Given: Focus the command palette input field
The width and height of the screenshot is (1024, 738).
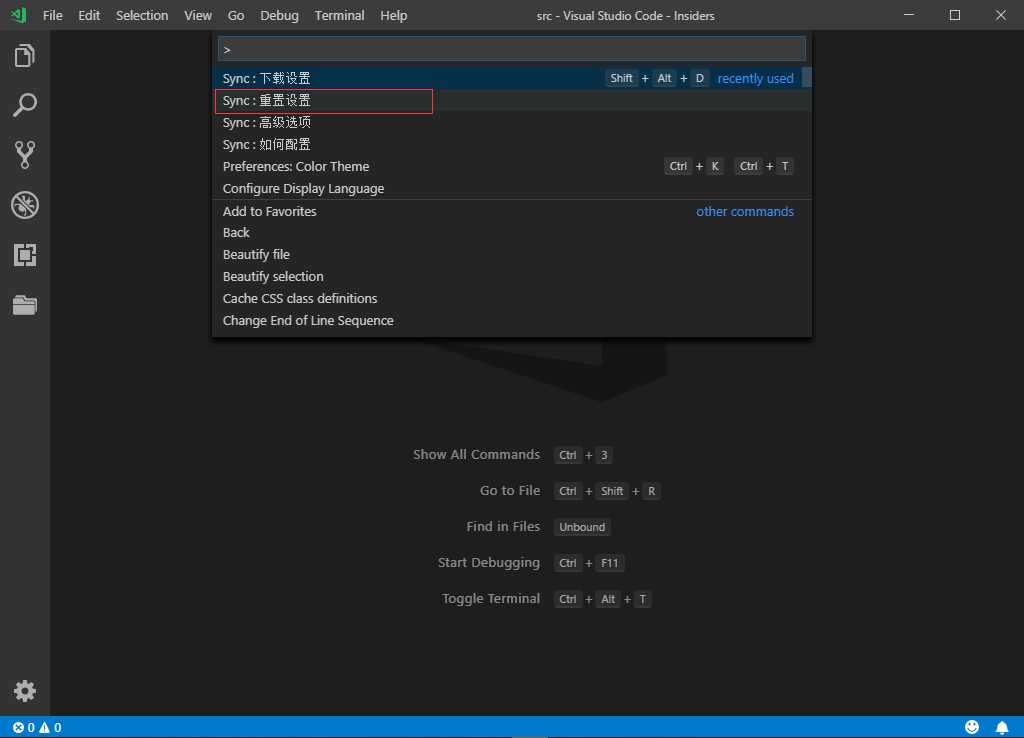Looking at the screenshot, I should (511, 49).
